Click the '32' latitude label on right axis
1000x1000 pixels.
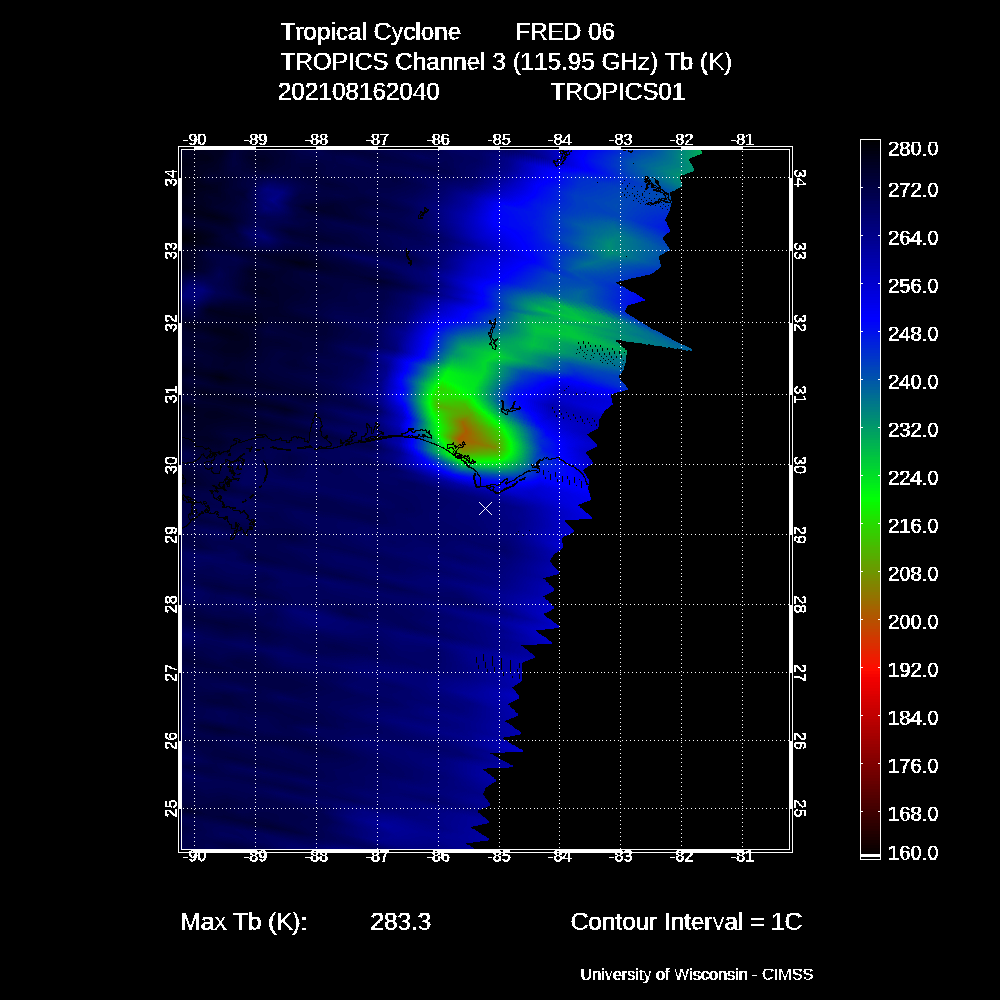tap(800, 323)
